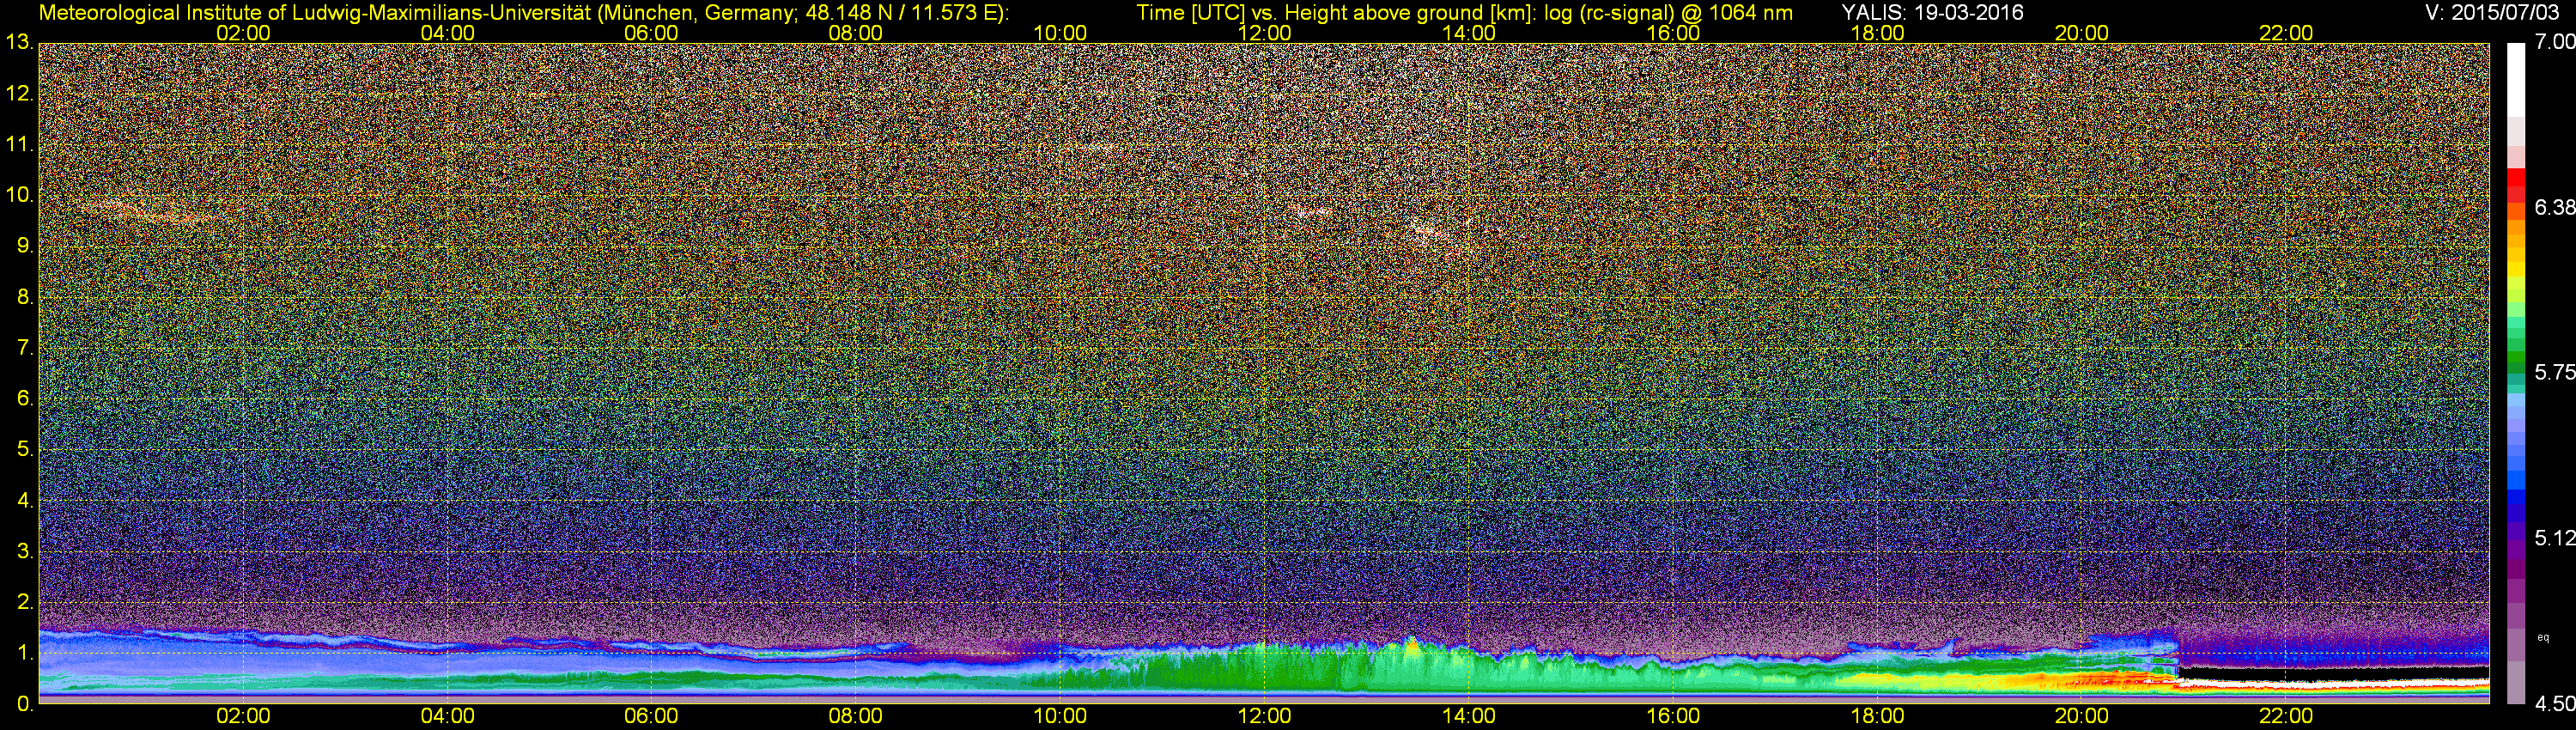Select the 4.50 color scale value
2576x730 pixels.
(x=2554, y=704)
